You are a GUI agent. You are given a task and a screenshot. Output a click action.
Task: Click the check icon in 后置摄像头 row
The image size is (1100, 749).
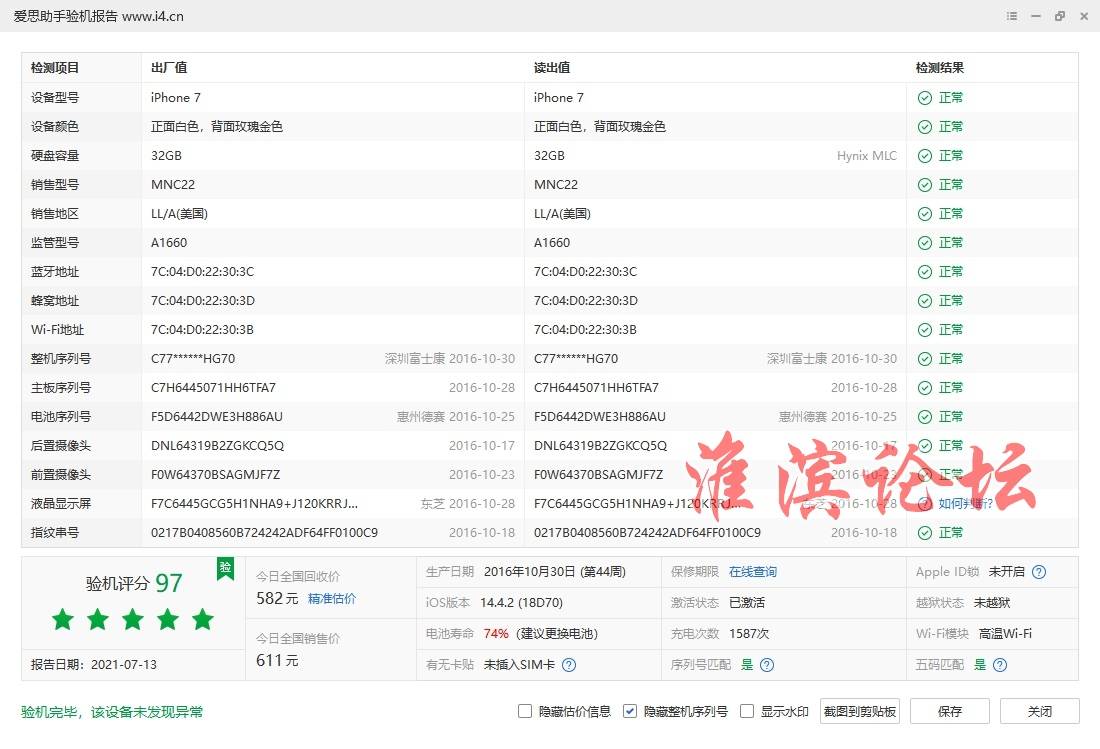pos(925,446)
